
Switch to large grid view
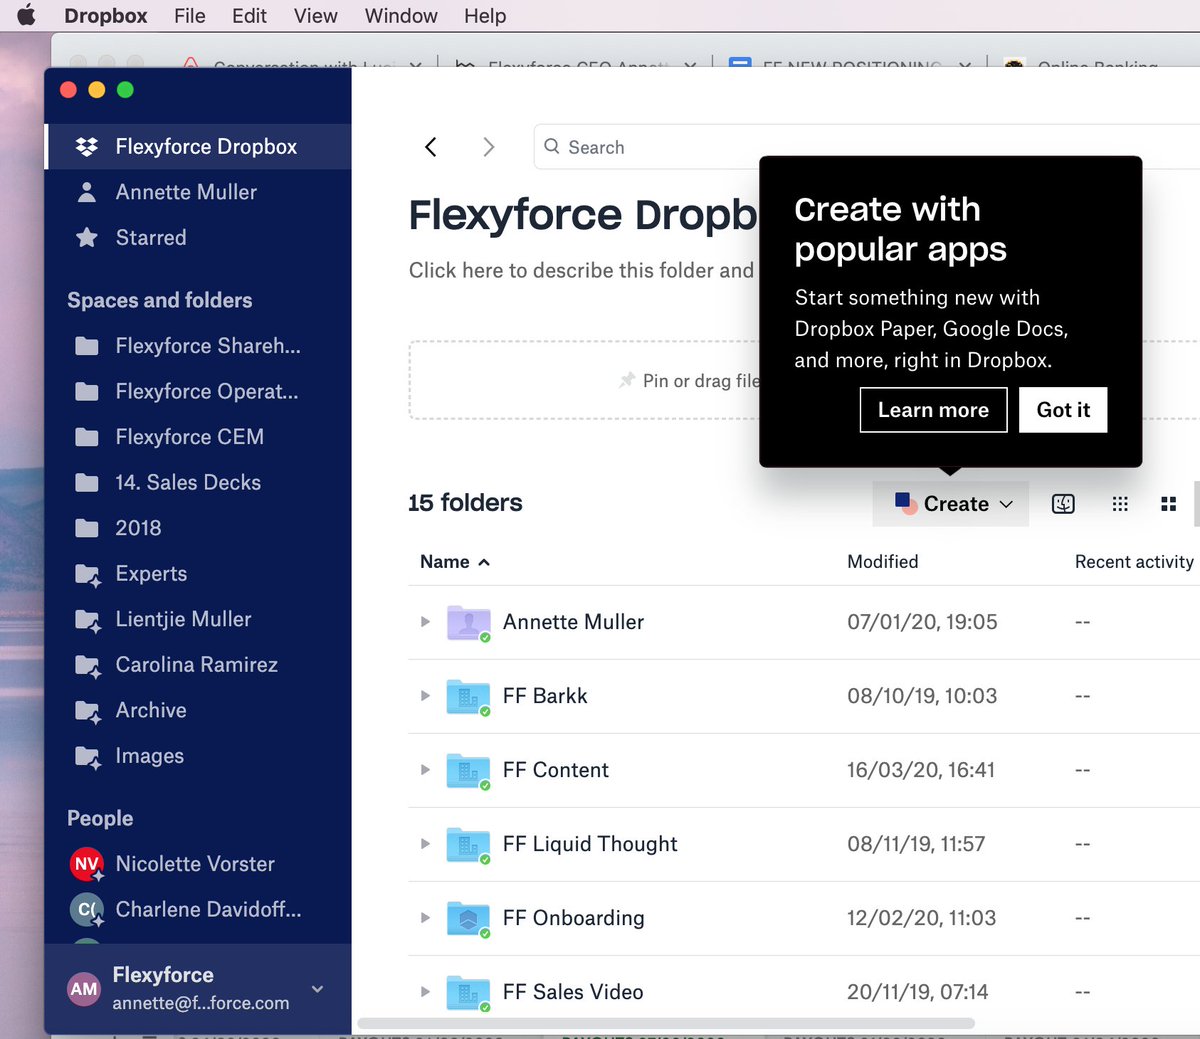click(x=1168, y=504)
